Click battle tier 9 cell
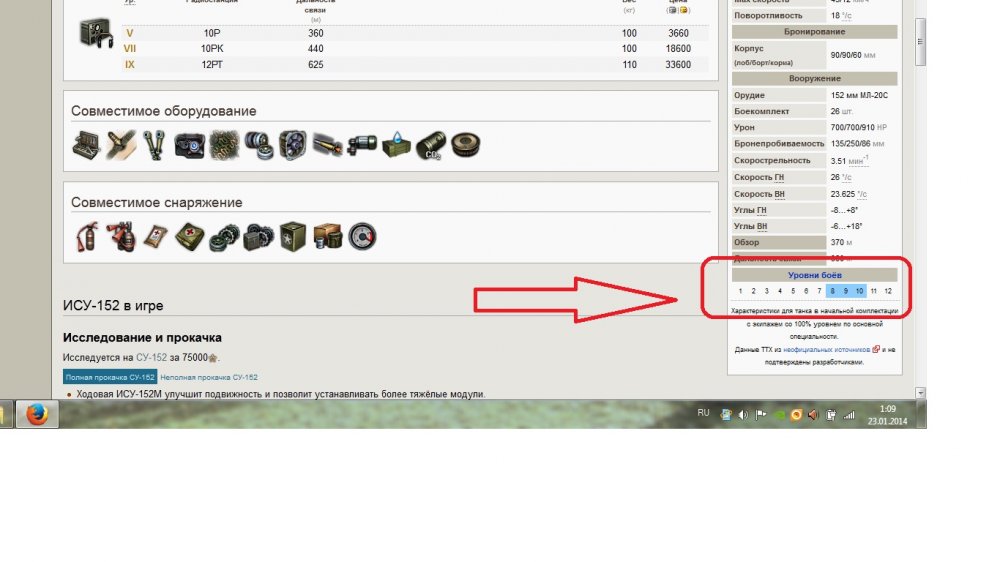 coord(846,291)
